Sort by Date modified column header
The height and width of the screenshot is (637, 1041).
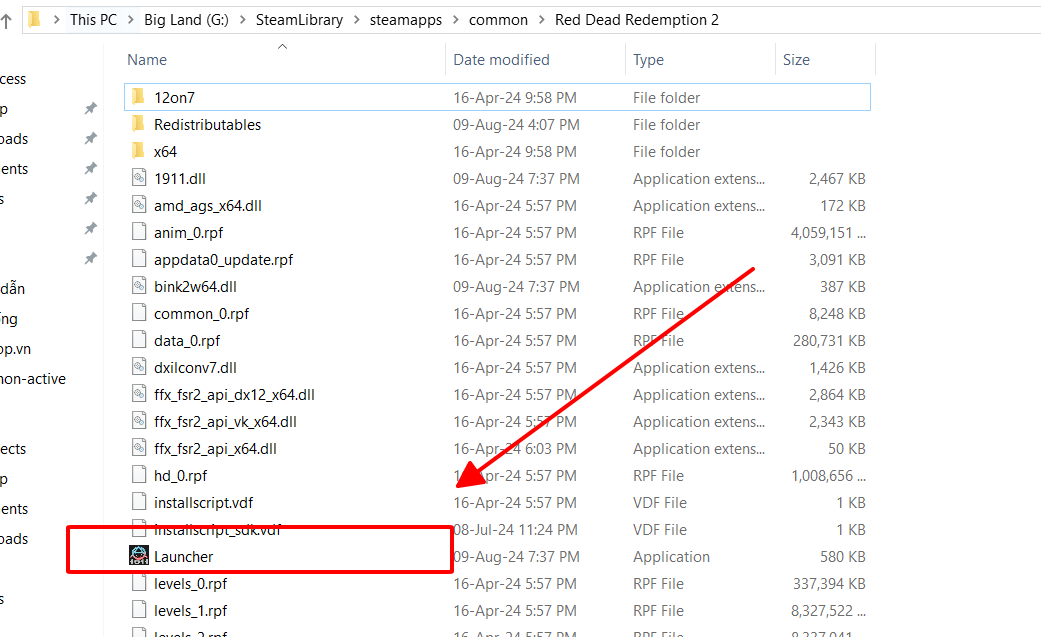click(501, 60)
